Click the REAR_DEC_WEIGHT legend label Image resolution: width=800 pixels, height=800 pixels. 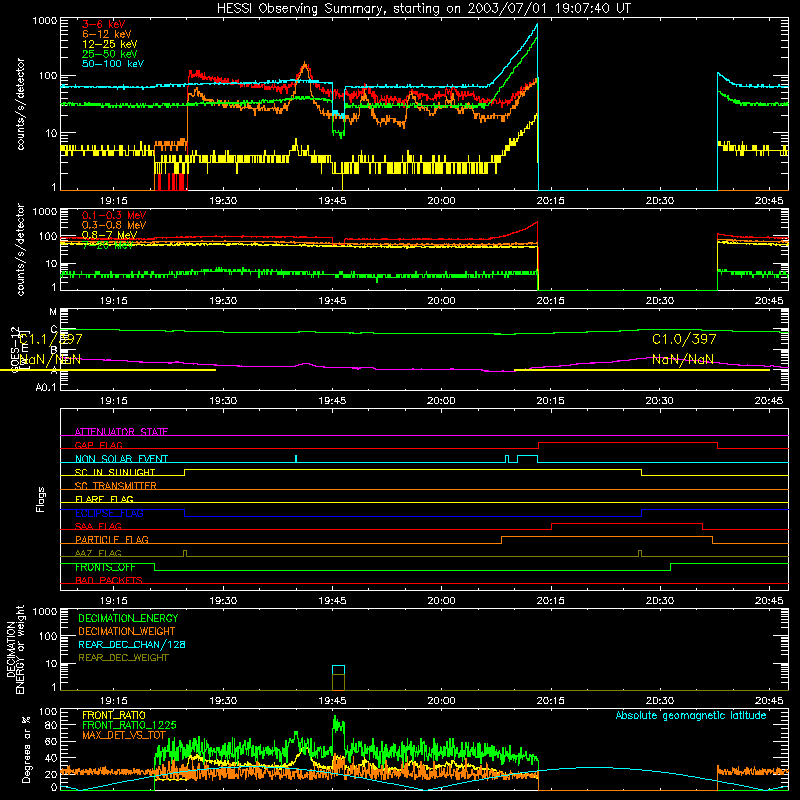pyautogui.click(x=123, y=658)
